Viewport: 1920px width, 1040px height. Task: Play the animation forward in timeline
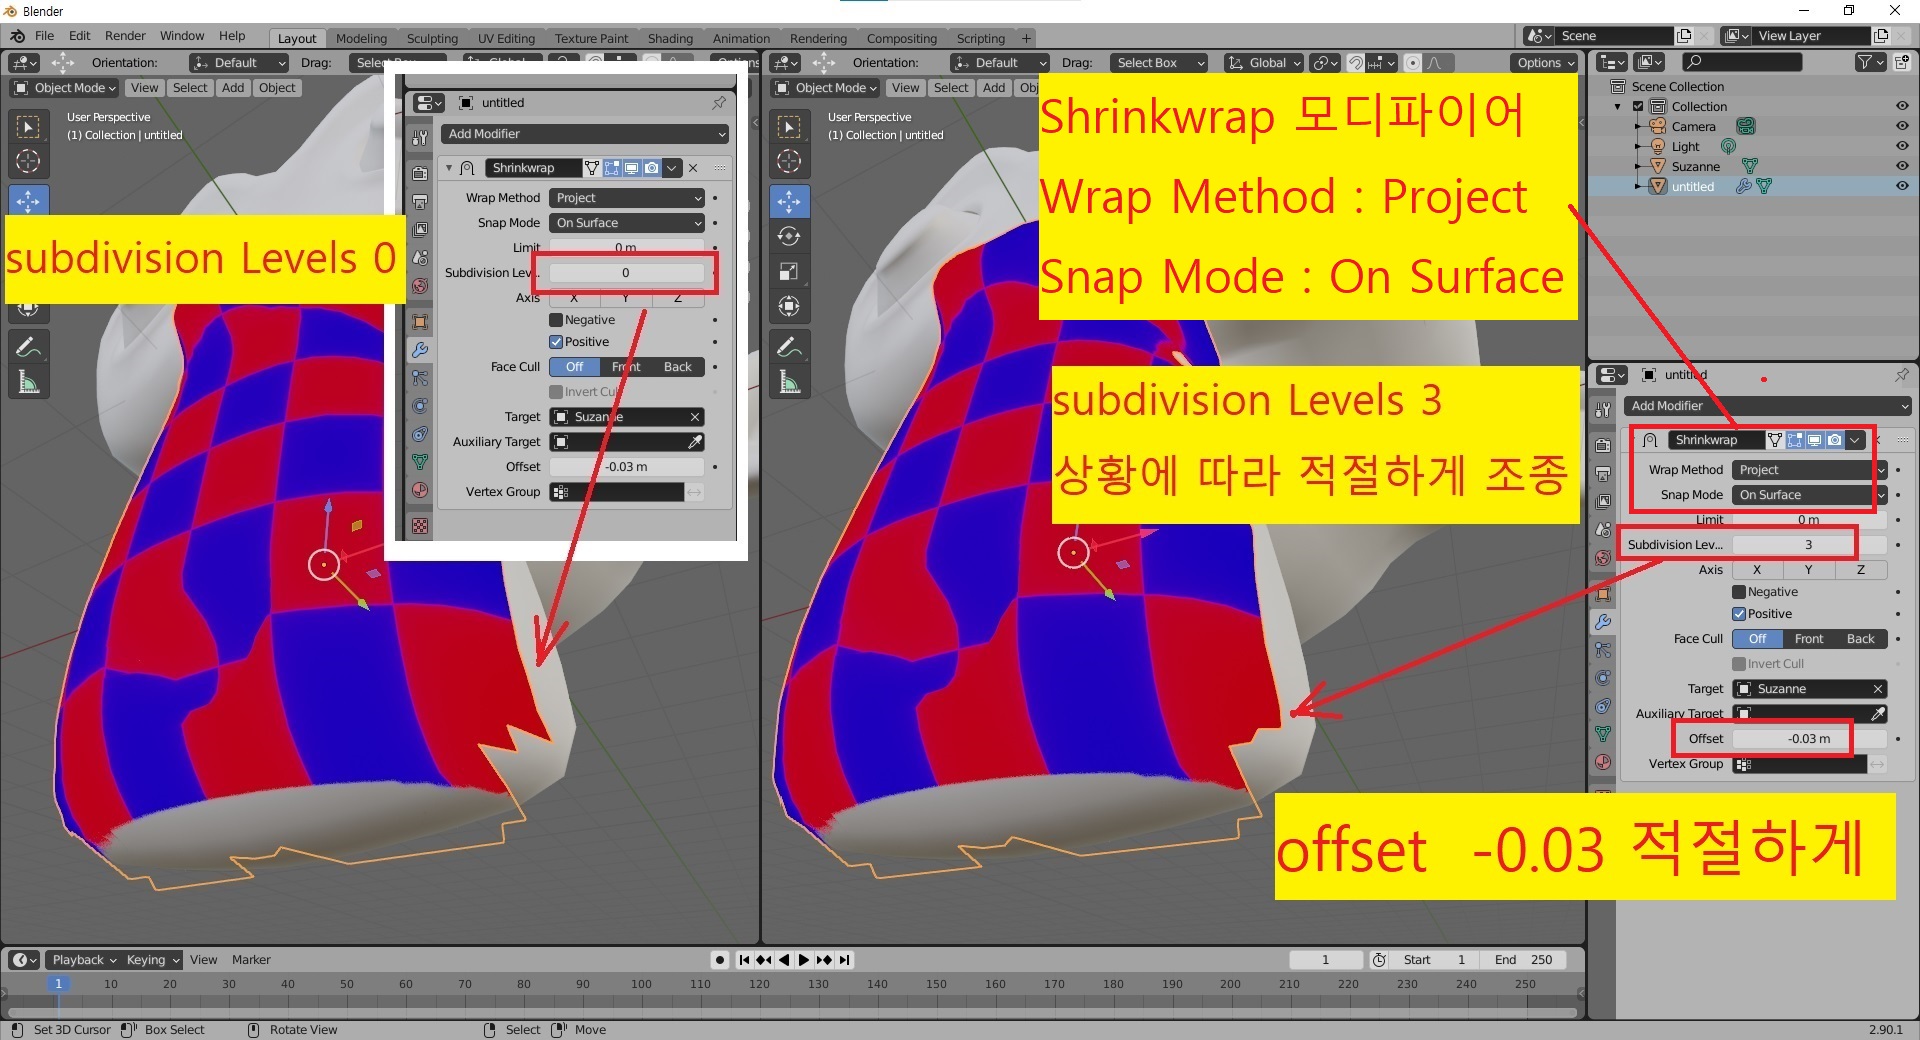803,960
